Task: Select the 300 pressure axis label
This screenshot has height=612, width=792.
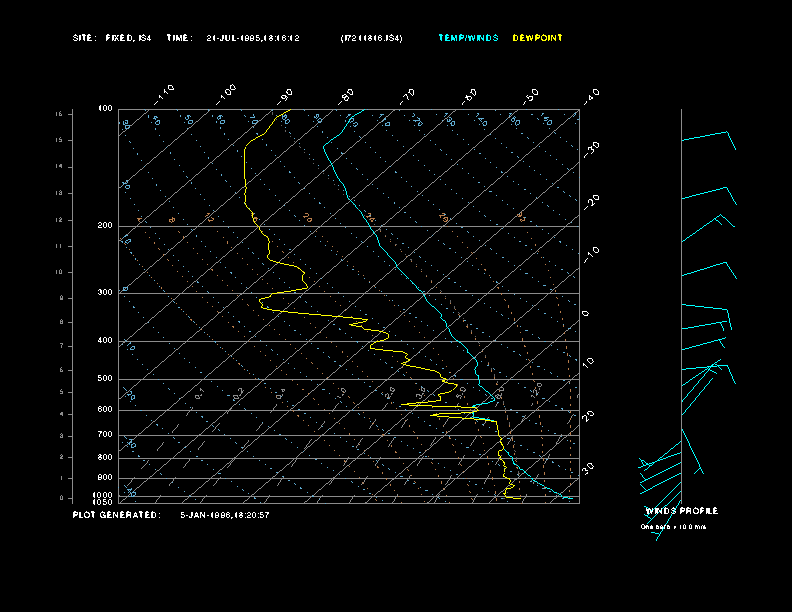Action: [x=105, y=293]
